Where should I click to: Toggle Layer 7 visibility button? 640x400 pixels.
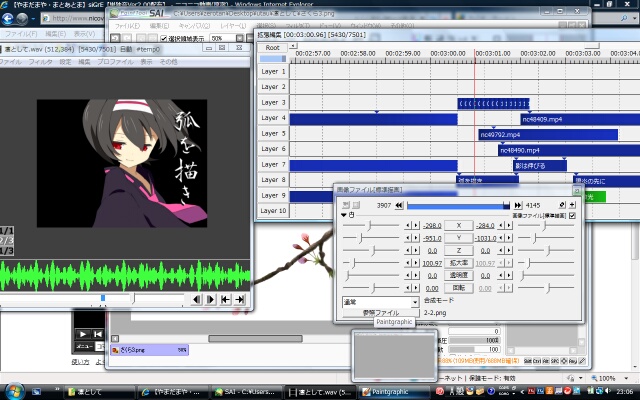[273, 164]
